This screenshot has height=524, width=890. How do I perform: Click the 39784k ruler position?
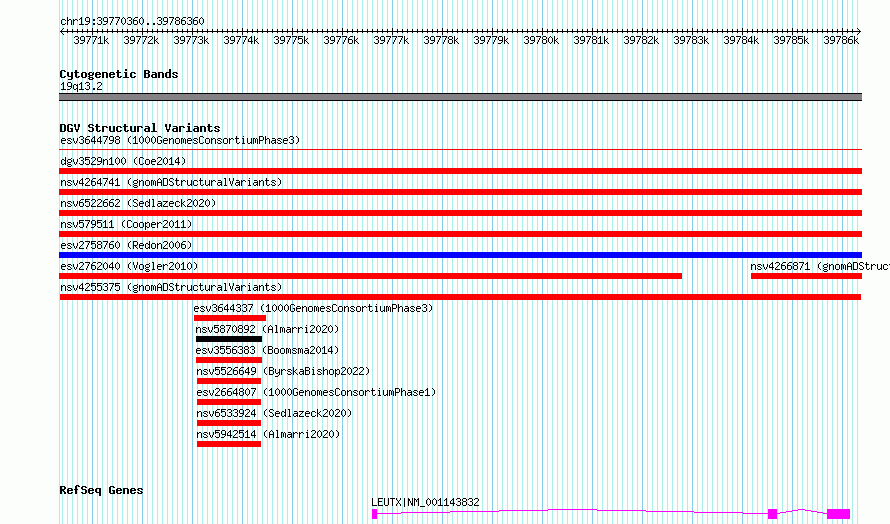click(x=741, y=40)
